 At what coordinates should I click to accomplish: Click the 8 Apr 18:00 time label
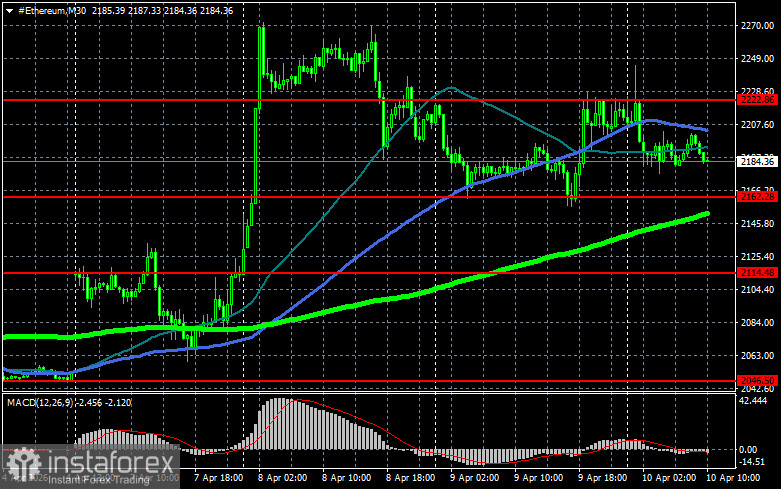pyautogui.click(x=410, y=478)
